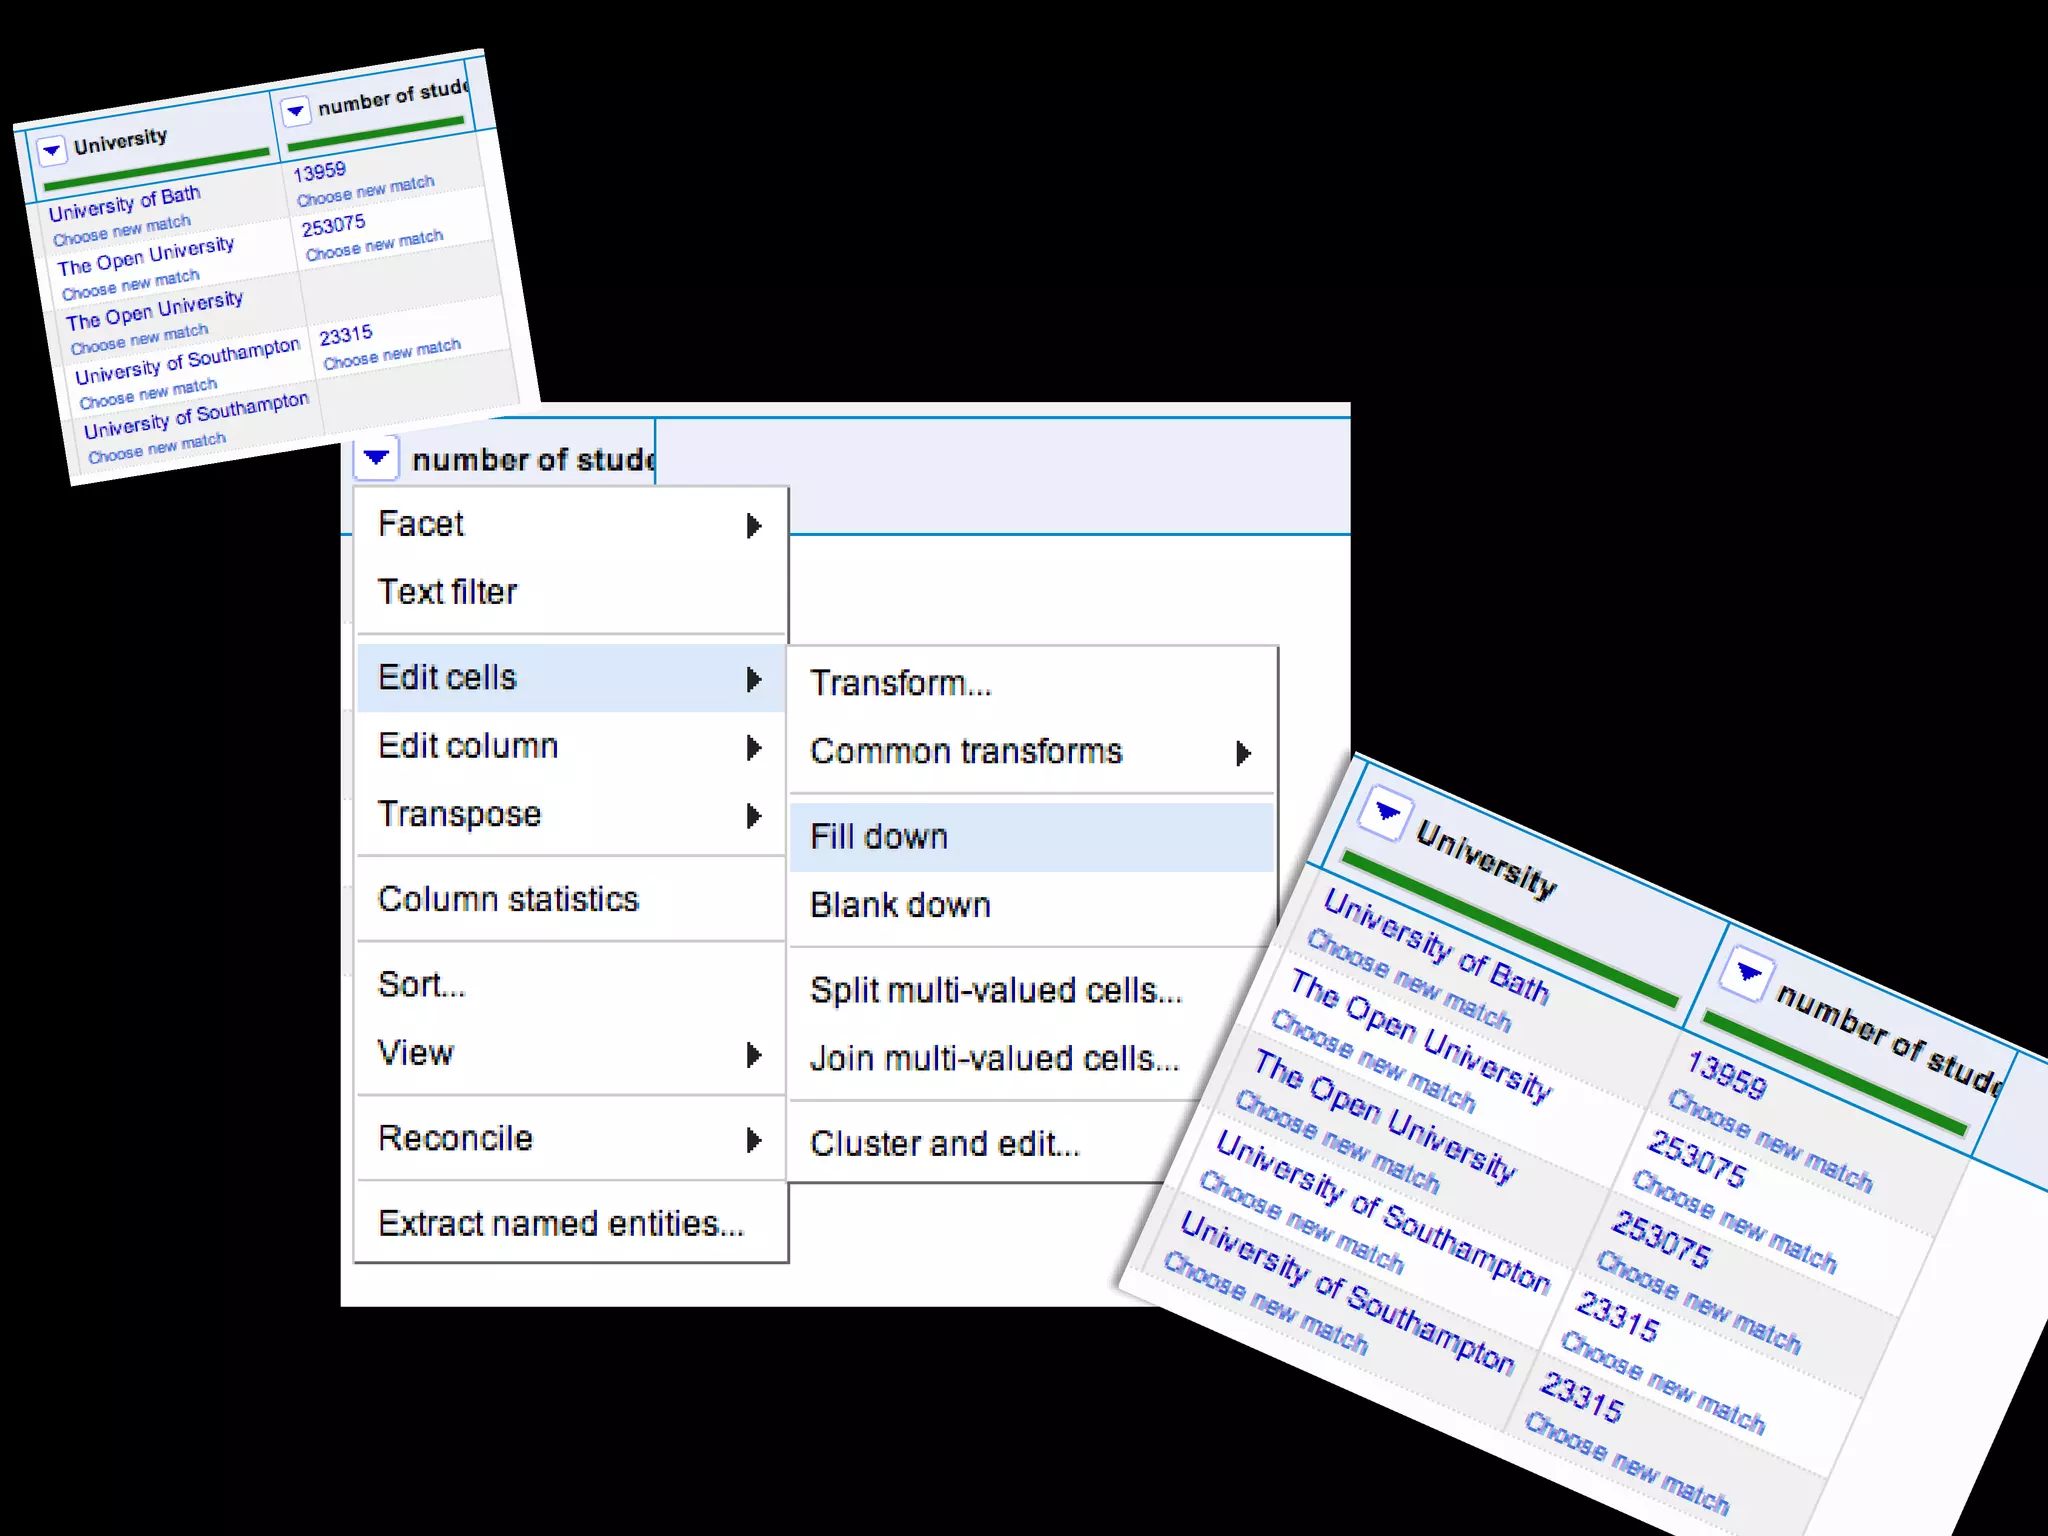
Task: Click the 13959 value link in the bottom-right table
Action: click(x=1726, y=1074)
